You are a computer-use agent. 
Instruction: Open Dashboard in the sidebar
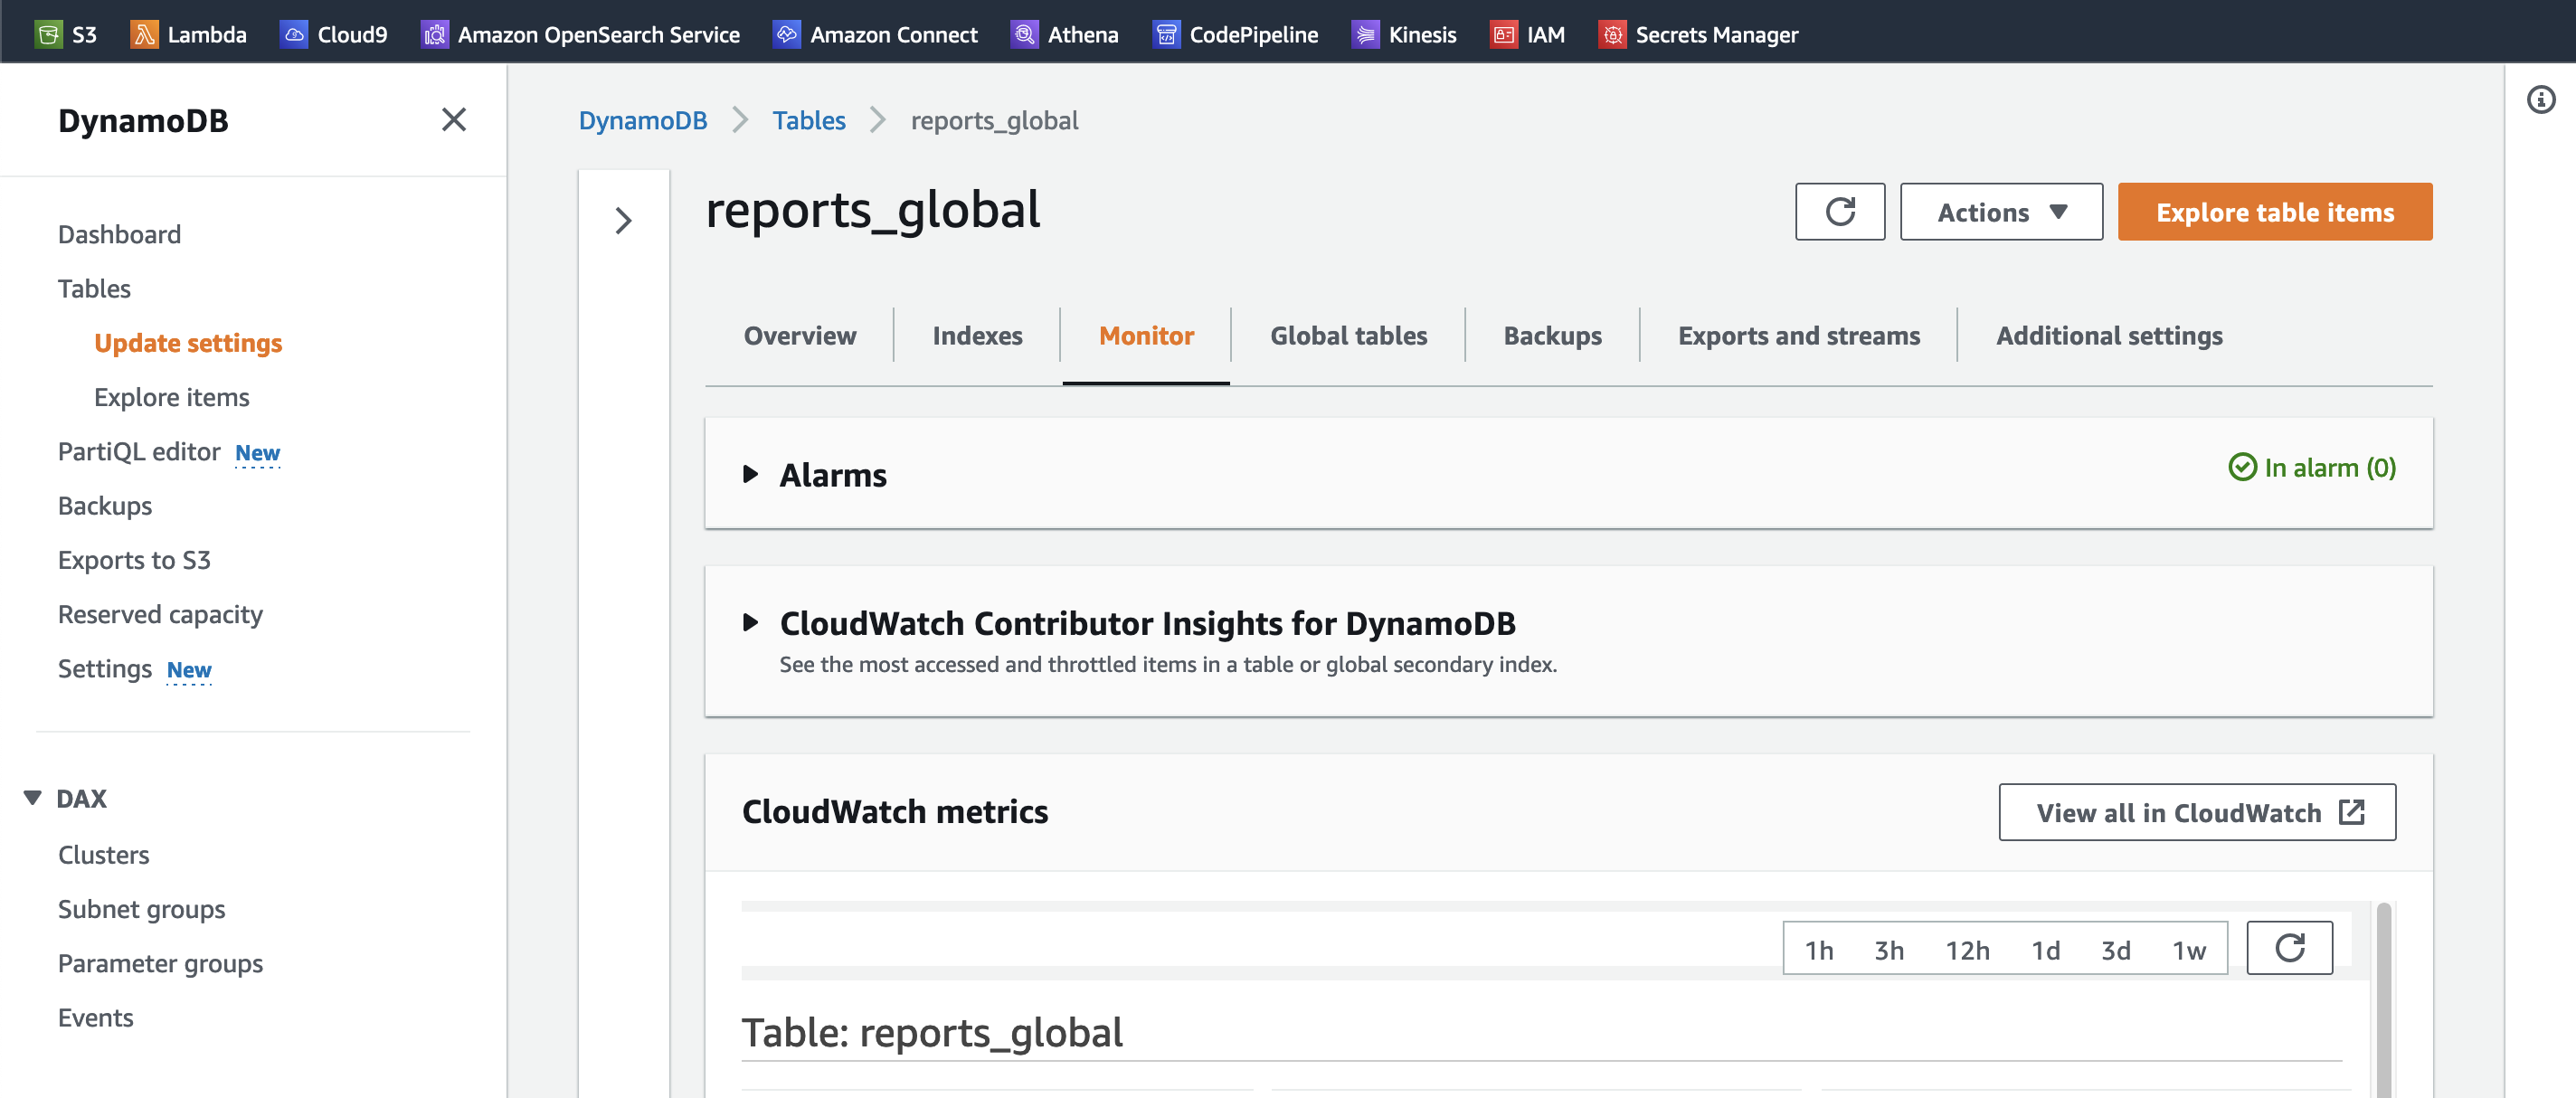119,234
